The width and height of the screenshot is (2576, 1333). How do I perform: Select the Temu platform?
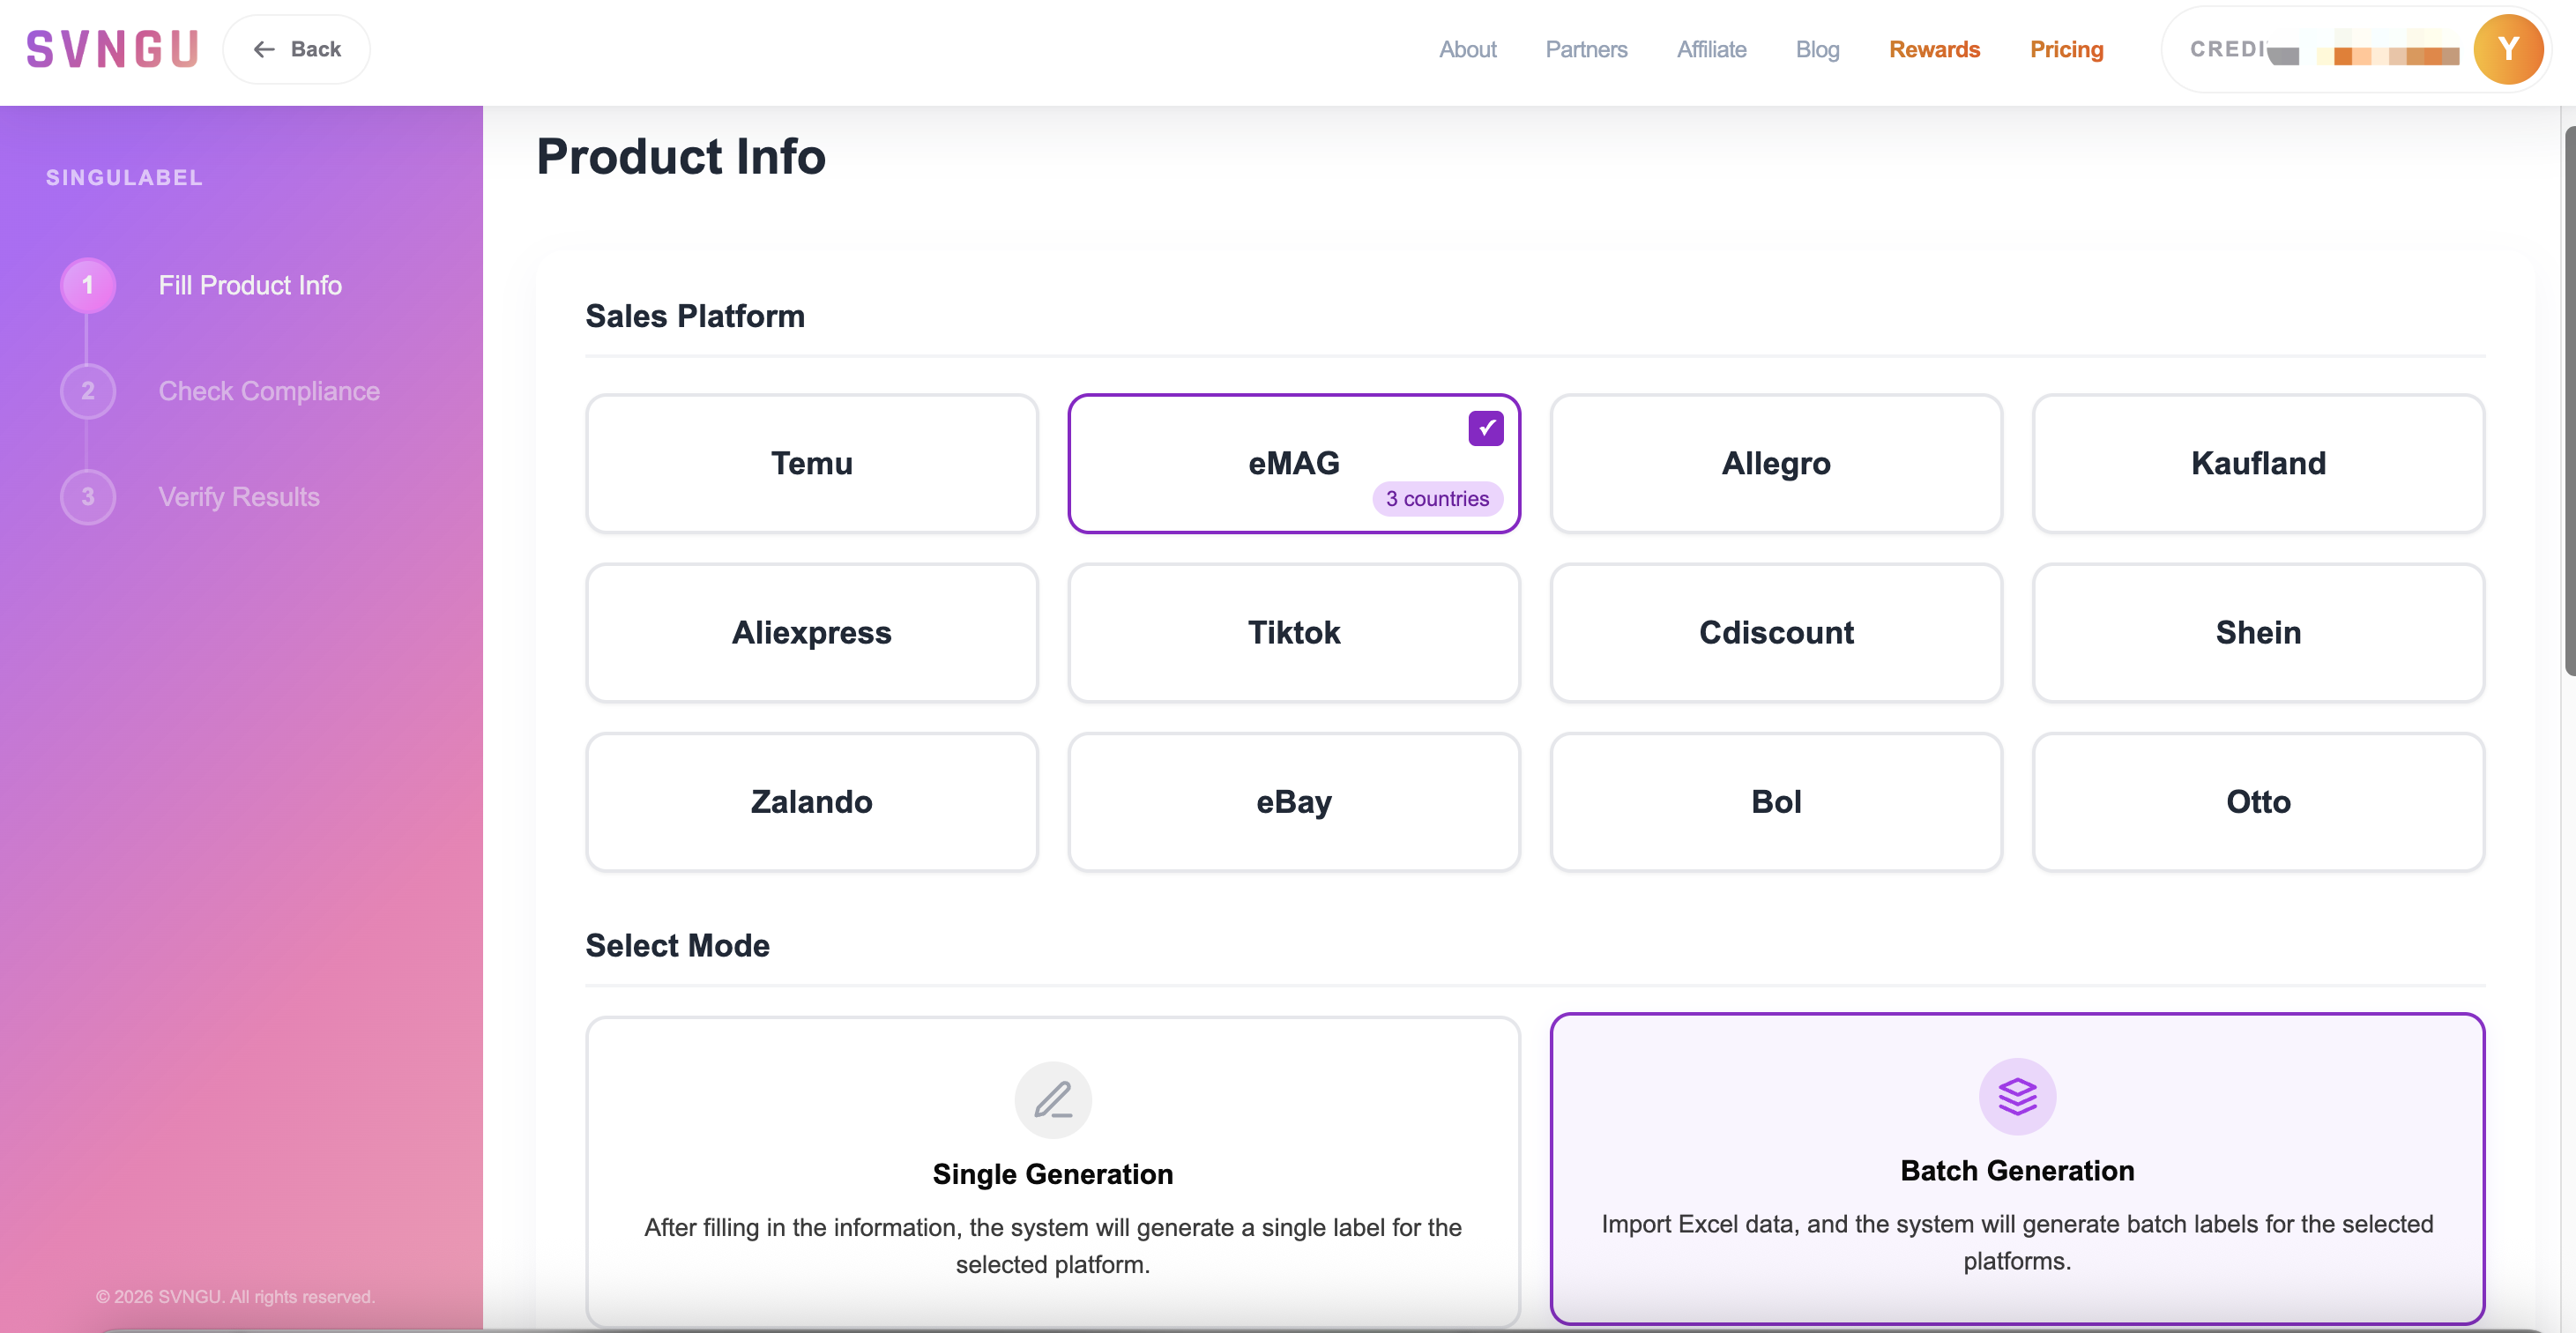click(x=811, y=463)
